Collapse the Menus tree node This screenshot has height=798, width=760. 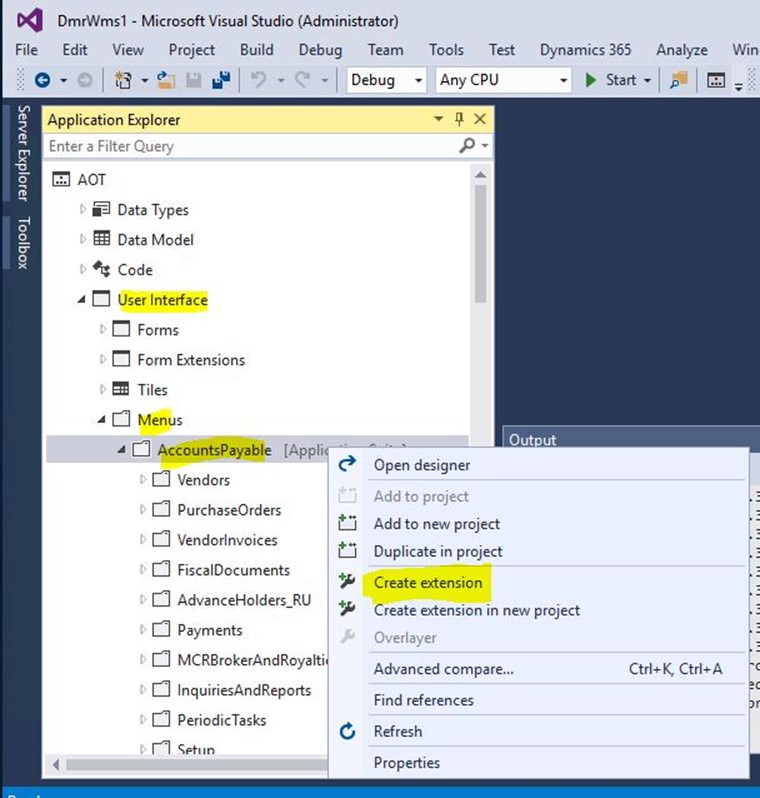click(x=101, y=419)
